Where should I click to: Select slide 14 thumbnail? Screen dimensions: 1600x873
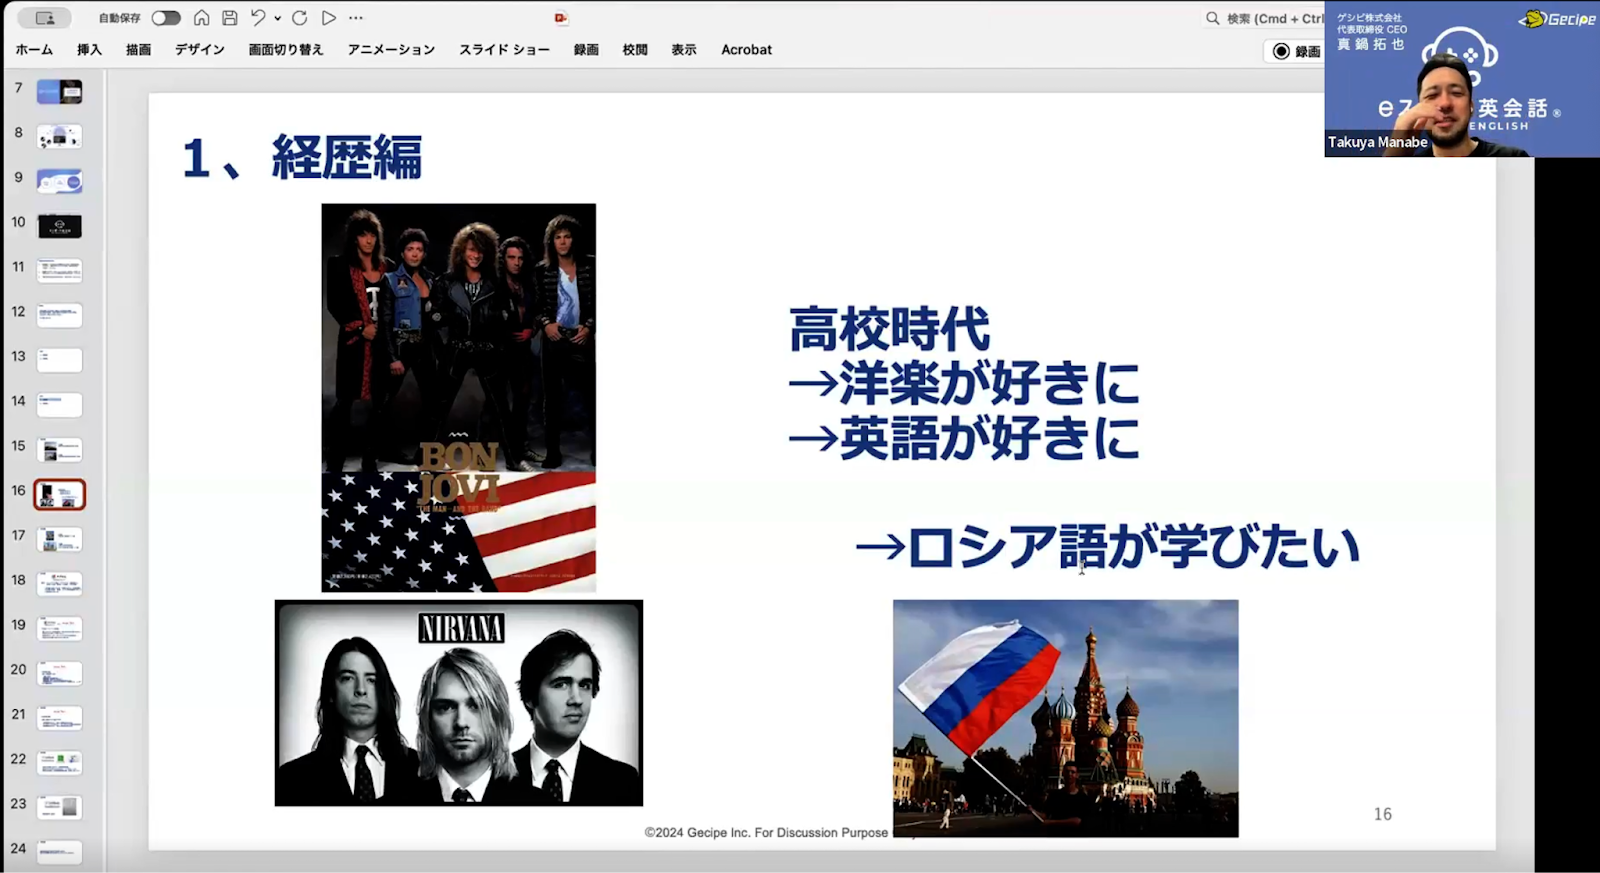pos(60,405)
